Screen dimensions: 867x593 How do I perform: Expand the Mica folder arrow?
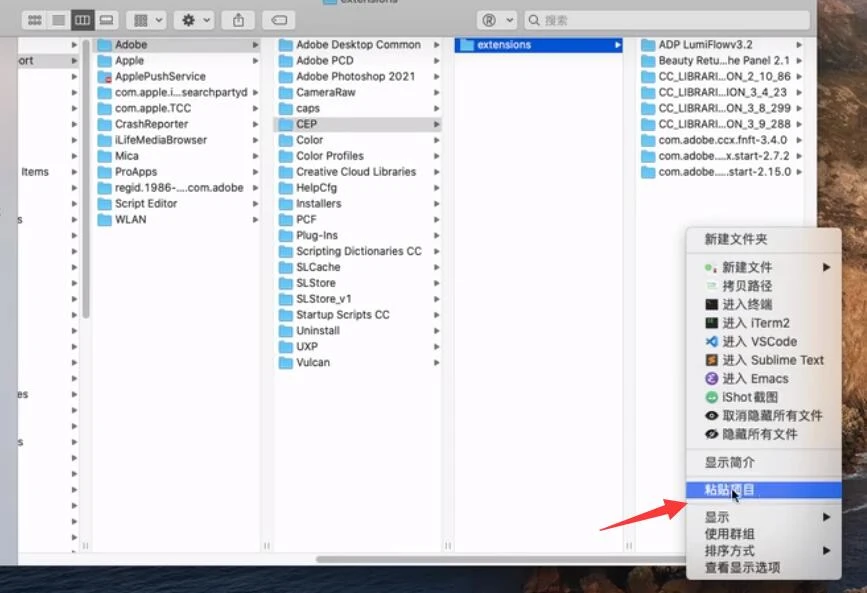tap(255, 156)
